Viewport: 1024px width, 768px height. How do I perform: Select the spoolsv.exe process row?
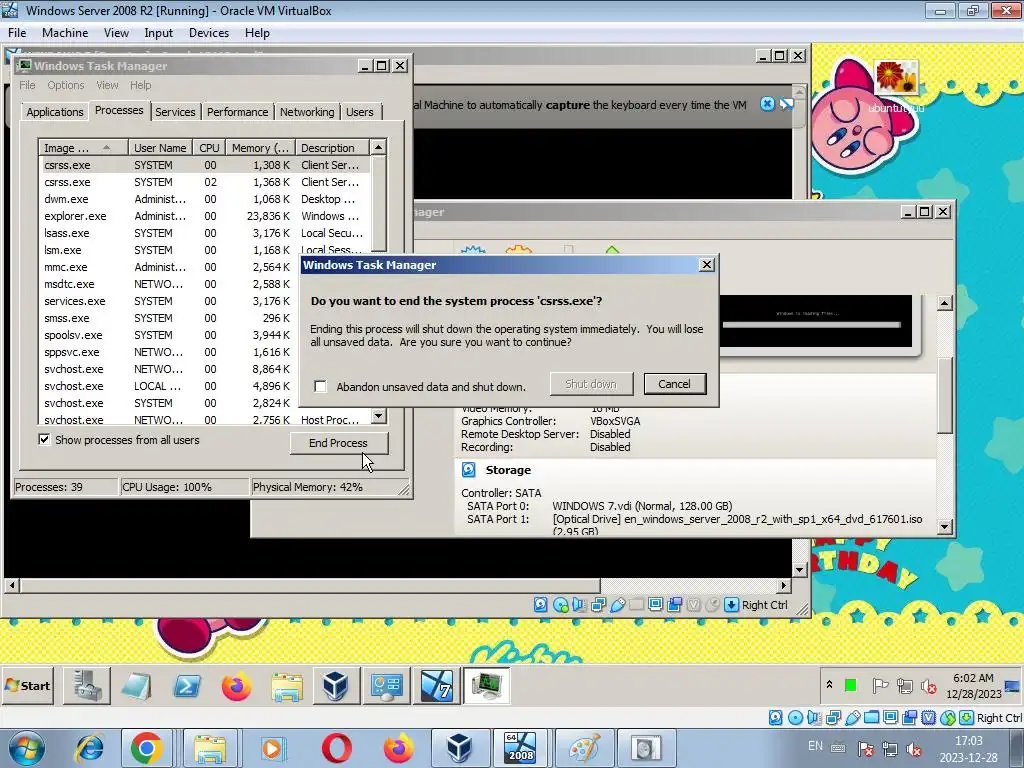pyautogui.click(x=170, y=335)
